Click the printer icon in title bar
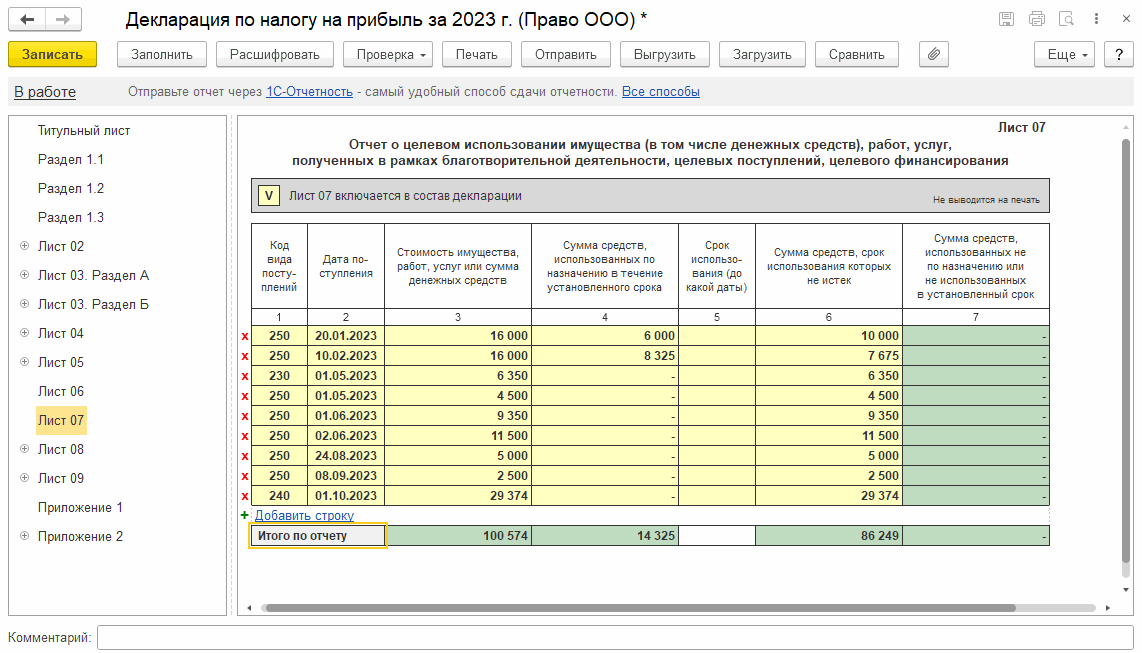 click(x=1036, y=19)
